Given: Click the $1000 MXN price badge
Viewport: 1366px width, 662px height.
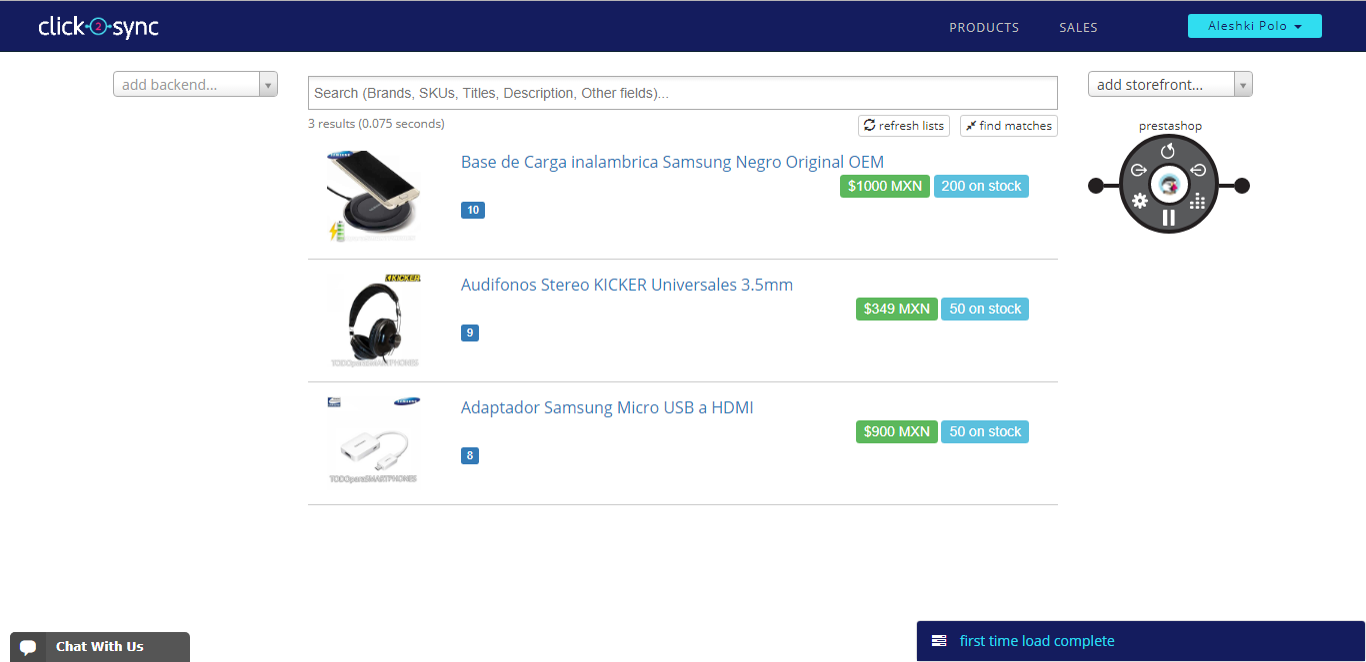Looking at the screenshot, I should click(x=885, y=186).
